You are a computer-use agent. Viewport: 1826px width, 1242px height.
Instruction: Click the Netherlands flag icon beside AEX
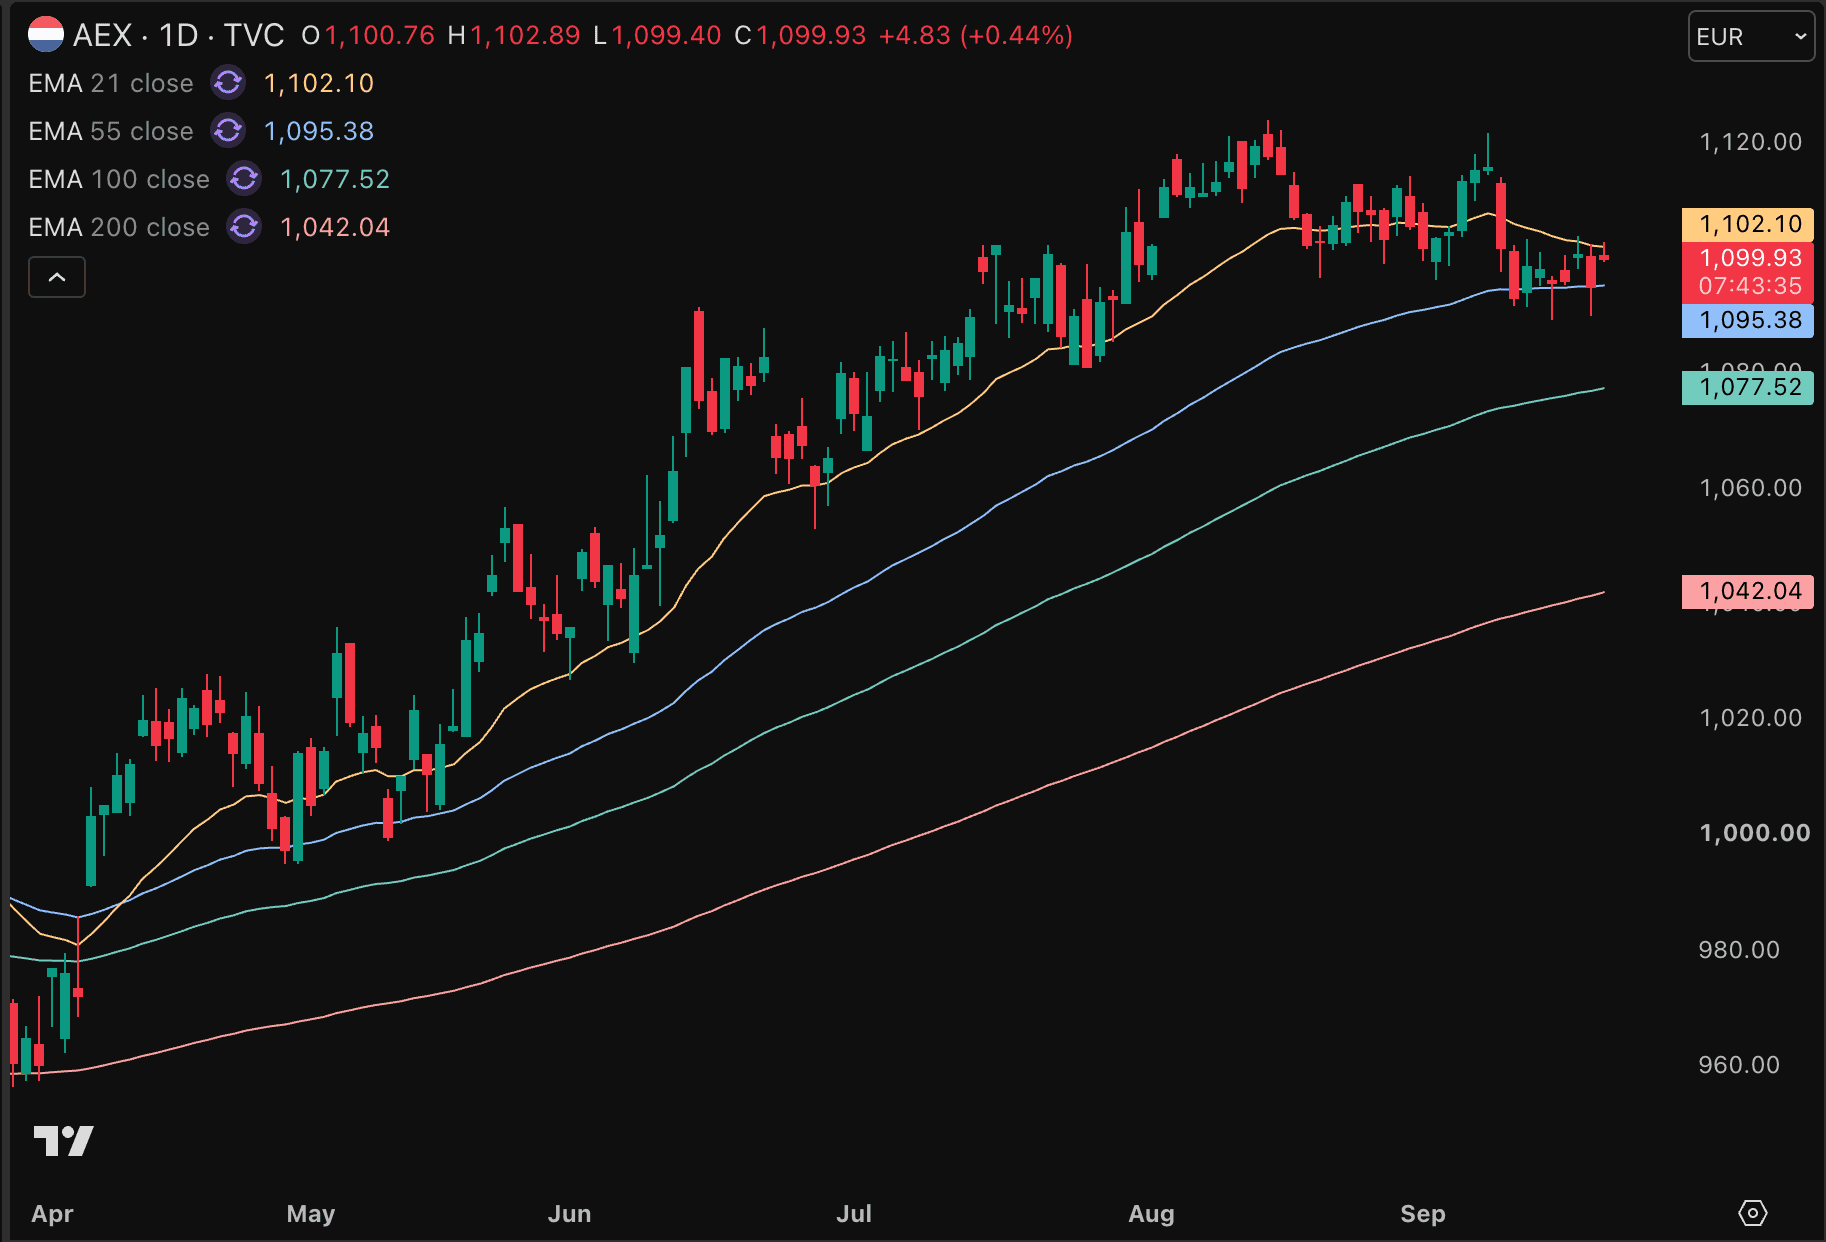pyautogui.click(x=46, y=35)
